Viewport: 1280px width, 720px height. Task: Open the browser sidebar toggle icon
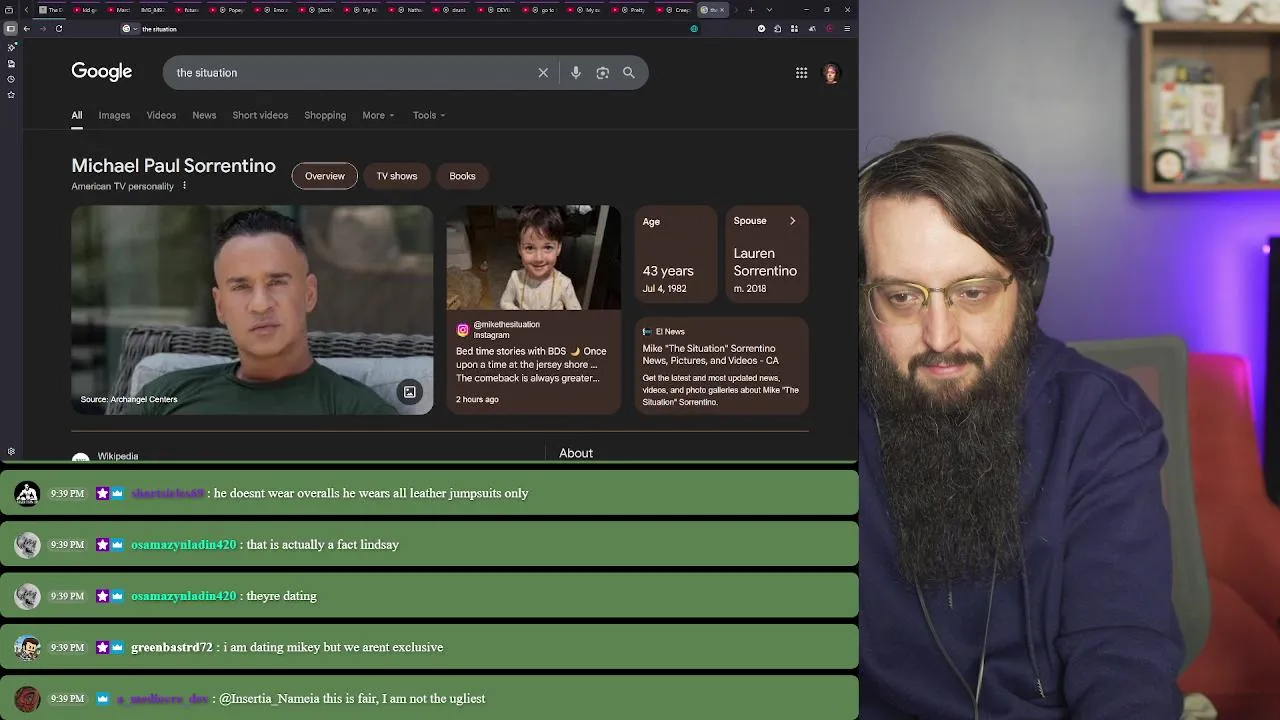click(11, 29)
